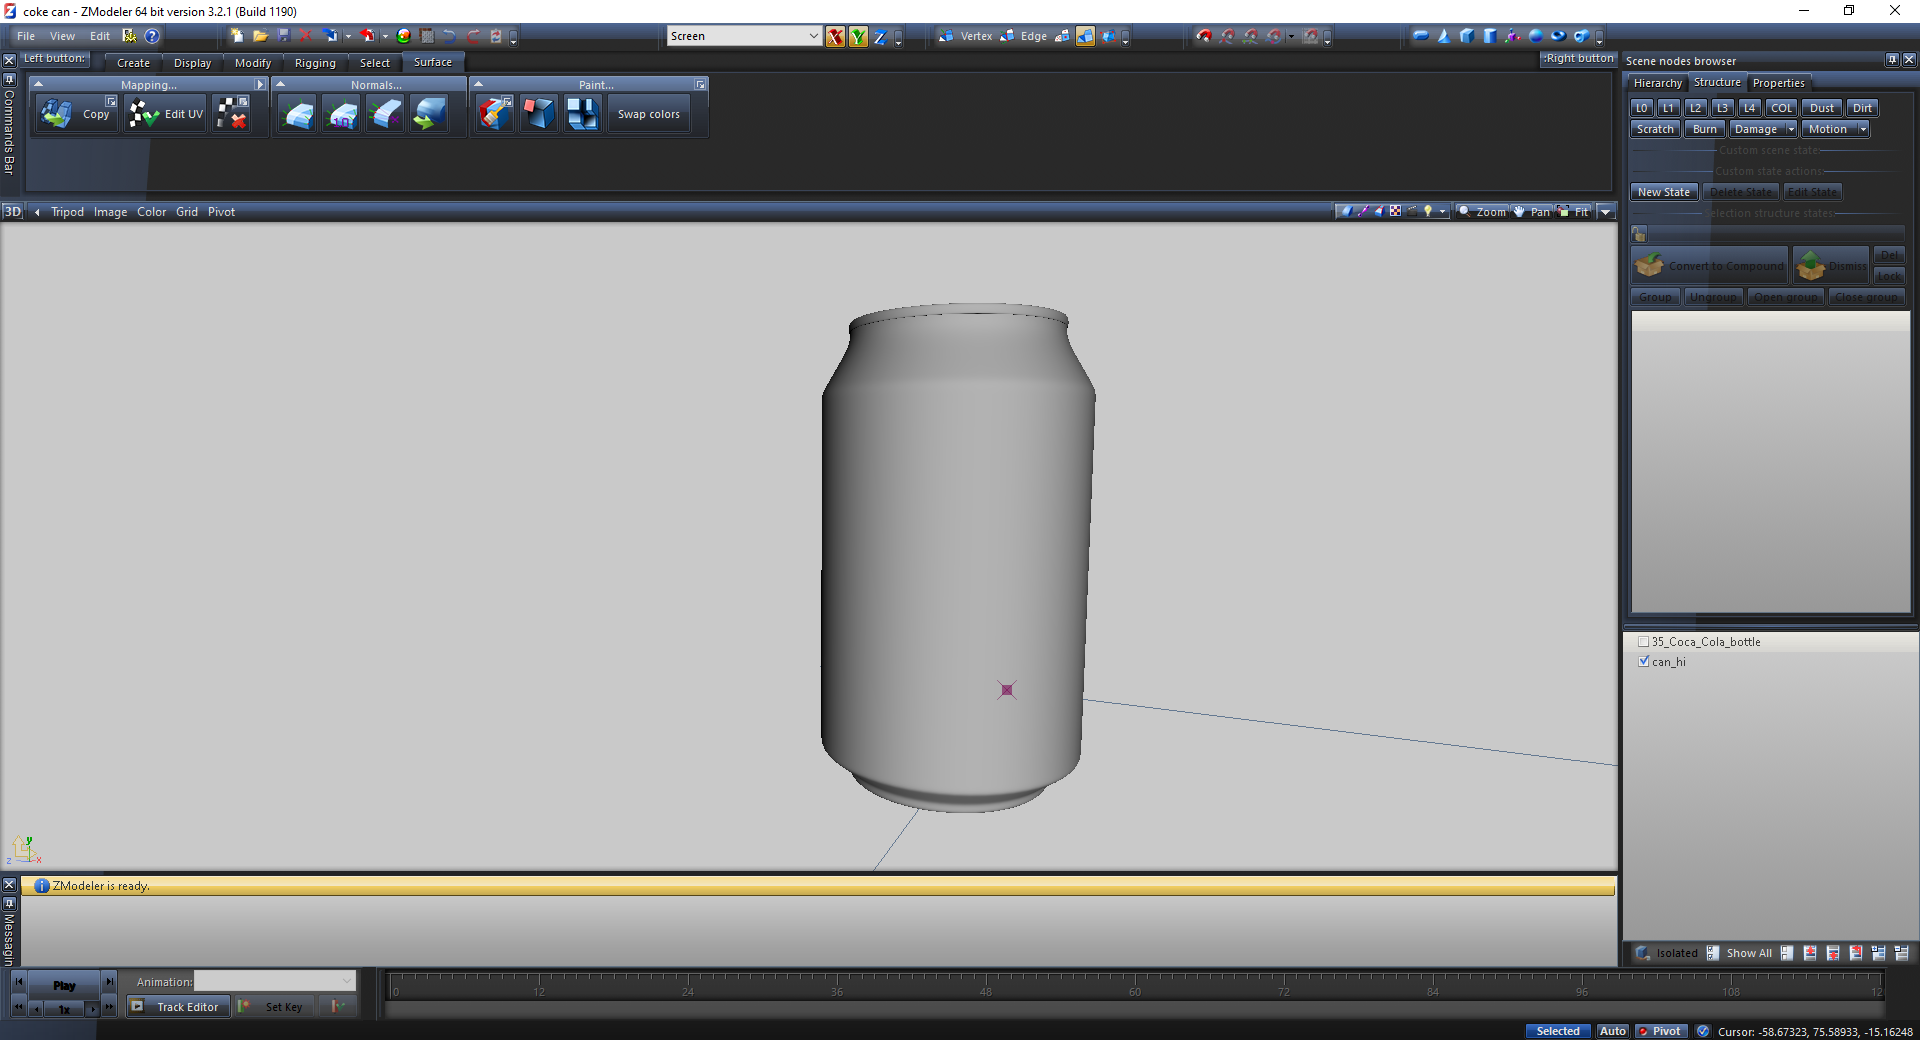This screenshot has width=1920, height=1040.
Task: Open the File menu
Action: click(26, 36)
